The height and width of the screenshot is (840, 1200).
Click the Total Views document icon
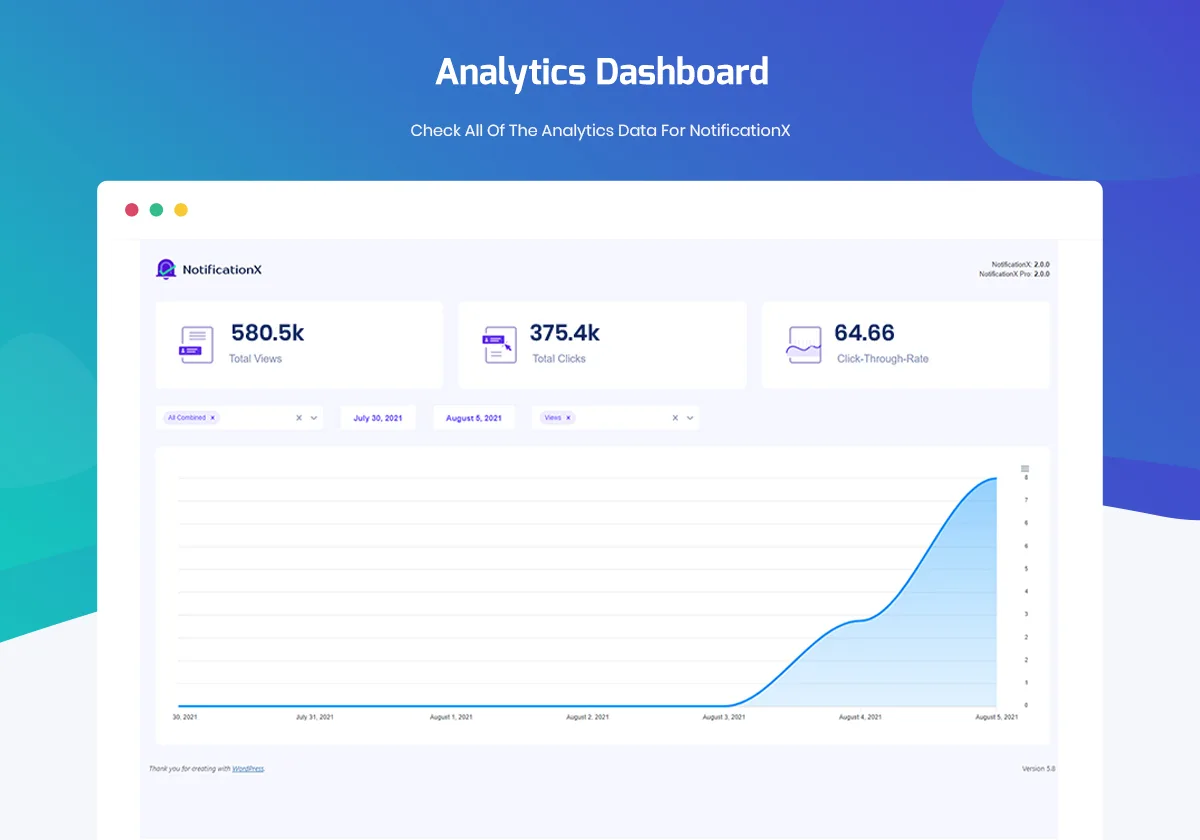click(196, 345)
